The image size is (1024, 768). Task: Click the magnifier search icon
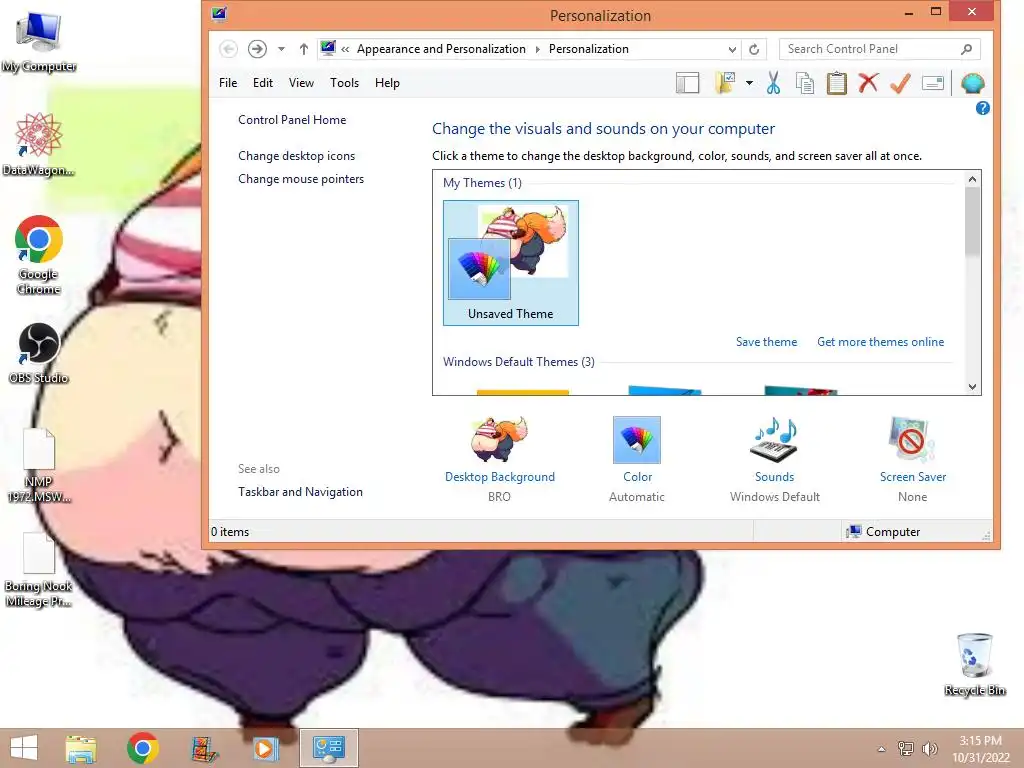point(967,49)
